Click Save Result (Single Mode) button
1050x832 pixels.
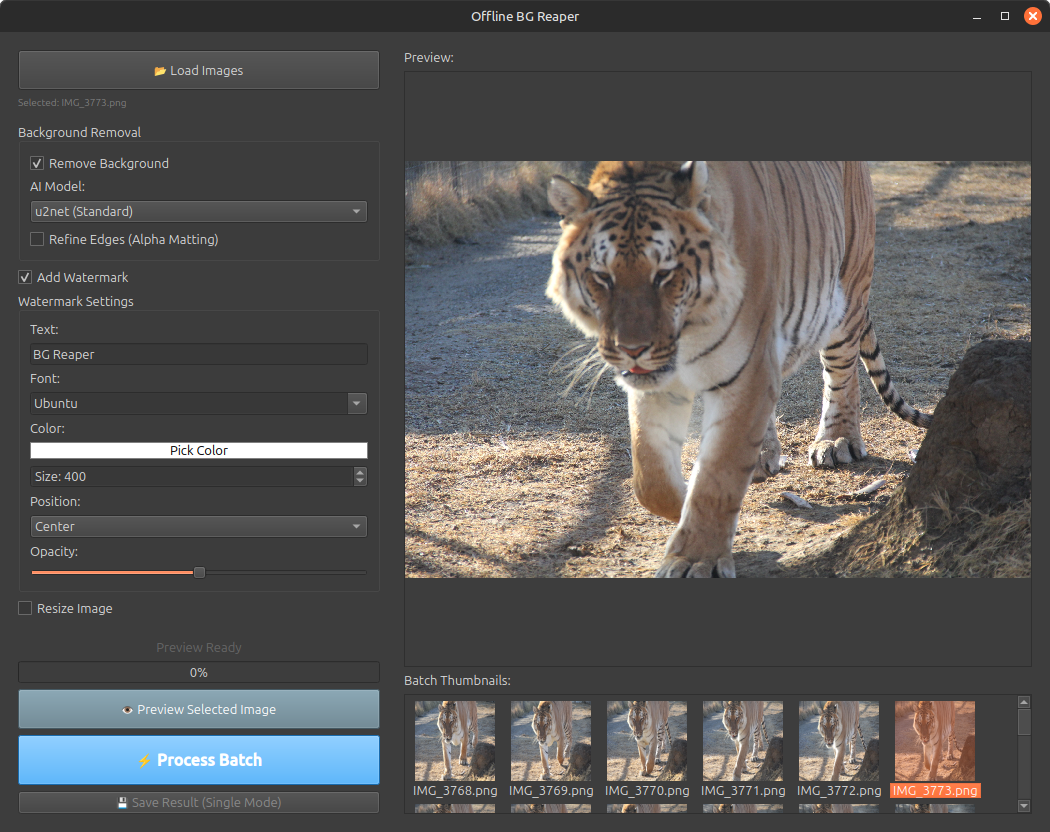click(x=198, y=802)
